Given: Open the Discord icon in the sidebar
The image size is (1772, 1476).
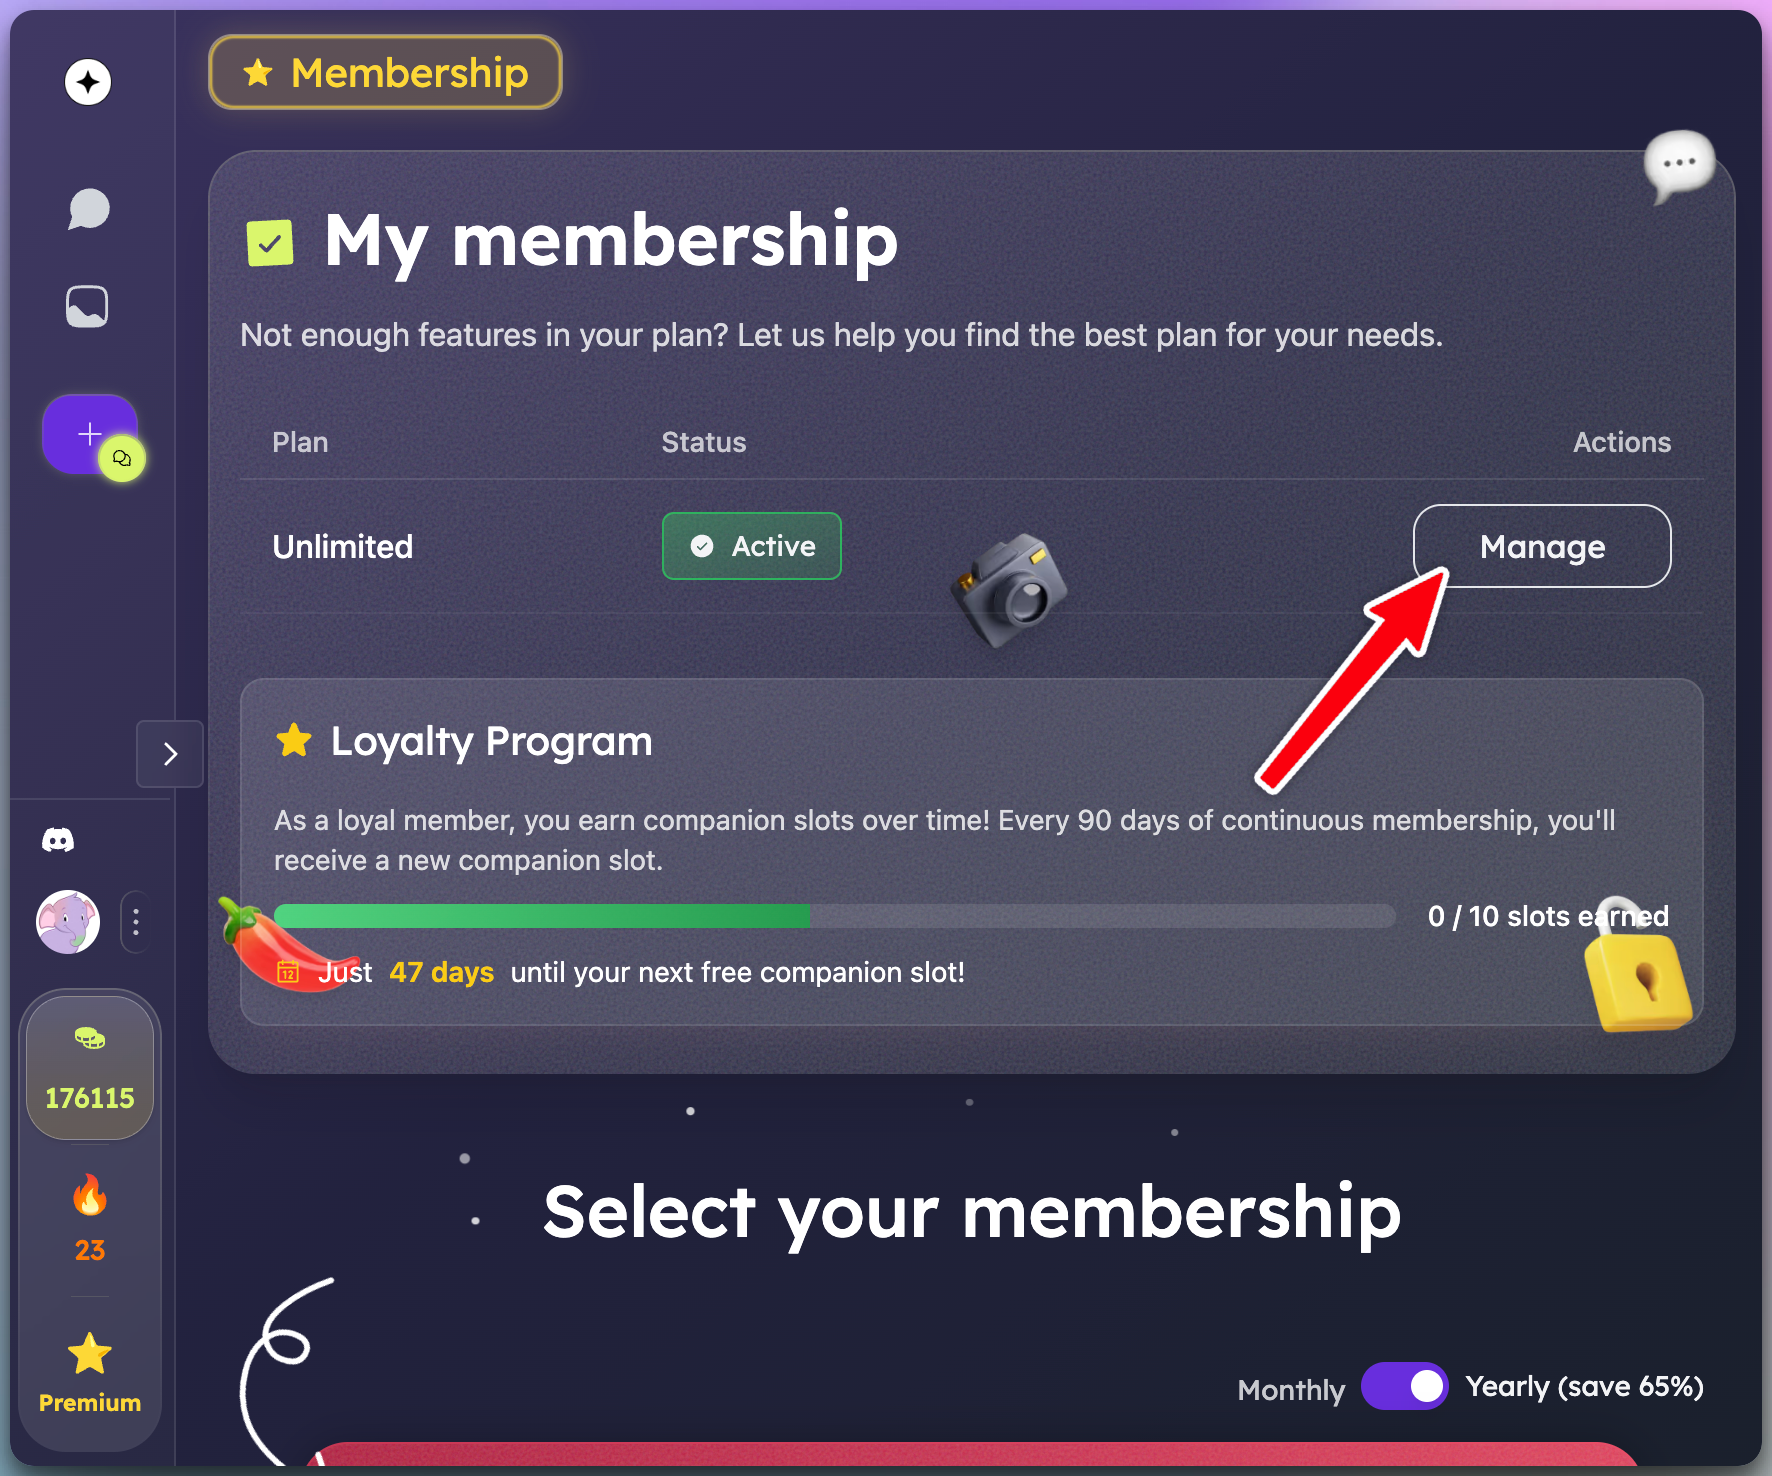Looking at the screenshot, I should pyautogui.click(x=60, y=840).
